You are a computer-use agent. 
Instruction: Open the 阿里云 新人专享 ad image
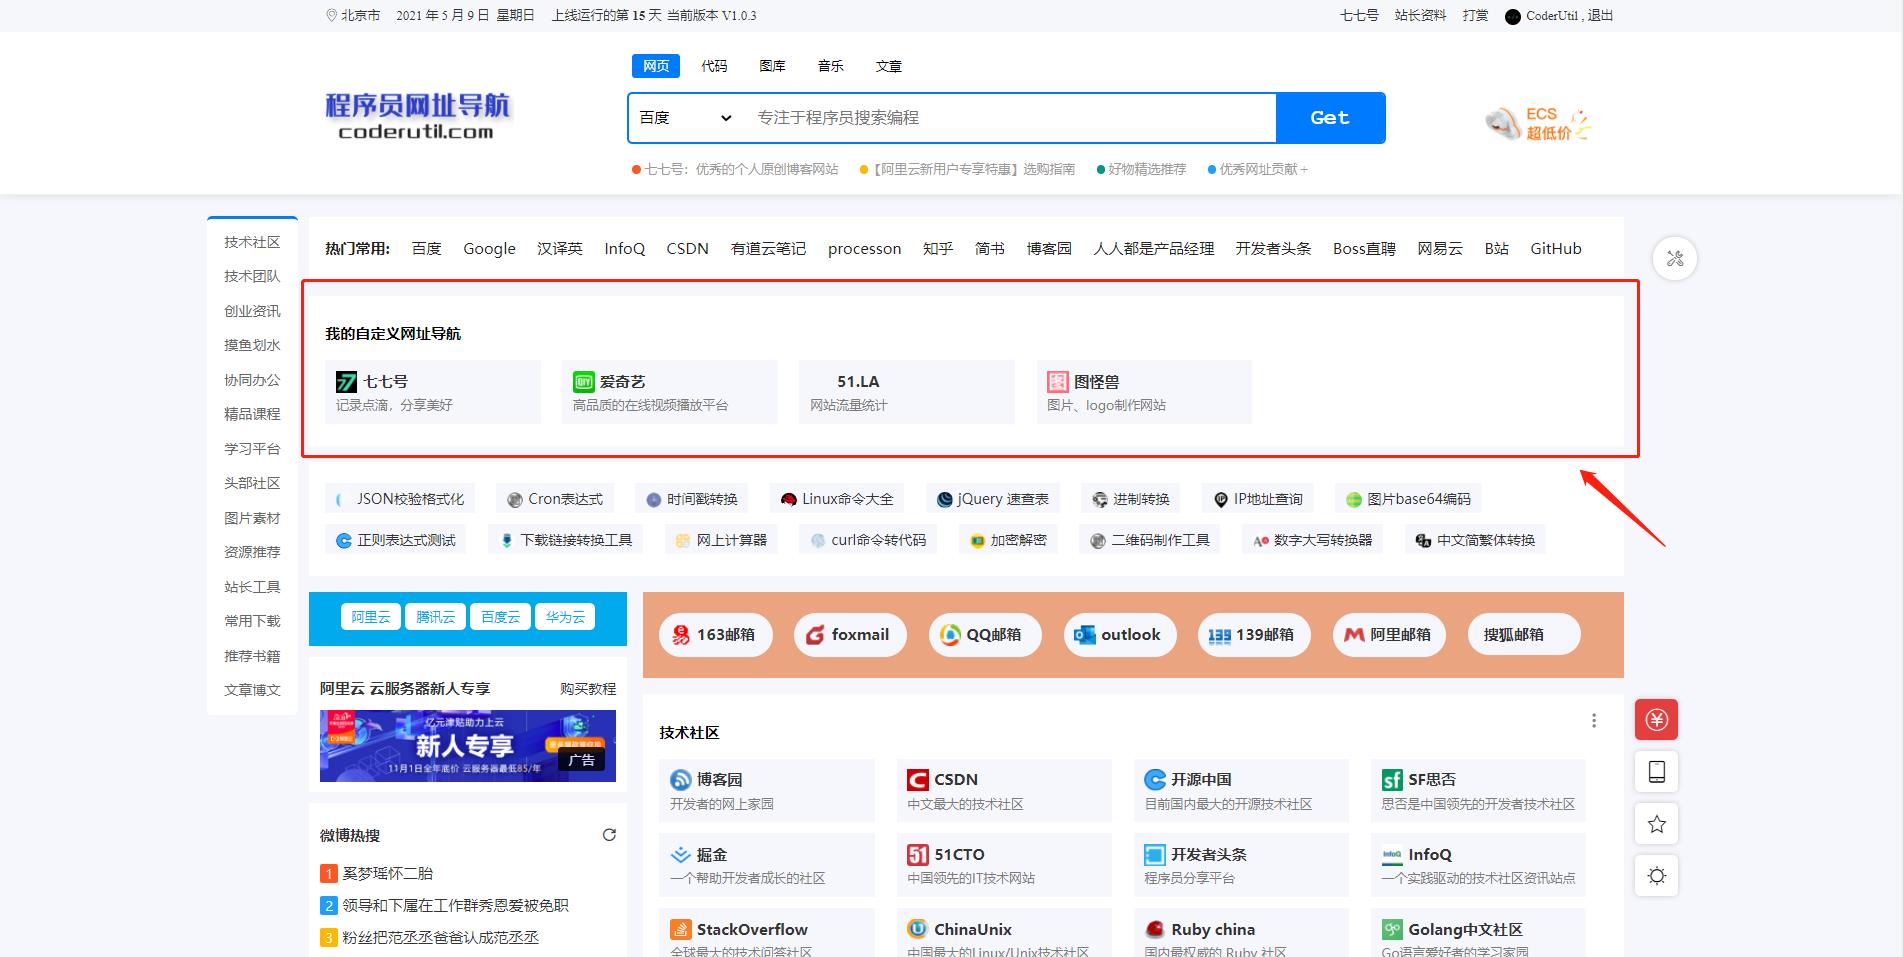coord(468,746)
